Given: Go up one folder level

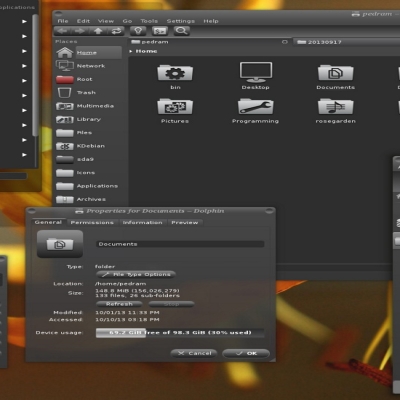Looking at the screenshot, I should coord(98,31).
